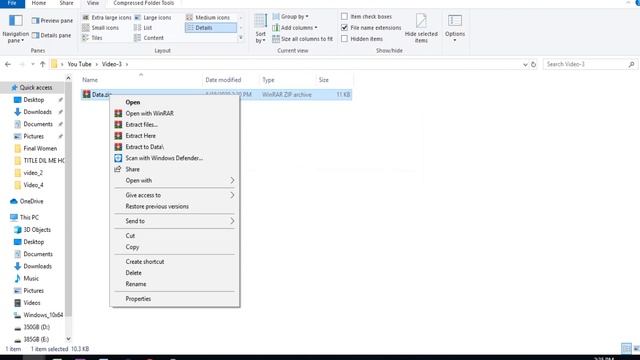Enable Item check boxes
Screen dimensions: 640x360
pyautogui.click(x=344, y=17)
